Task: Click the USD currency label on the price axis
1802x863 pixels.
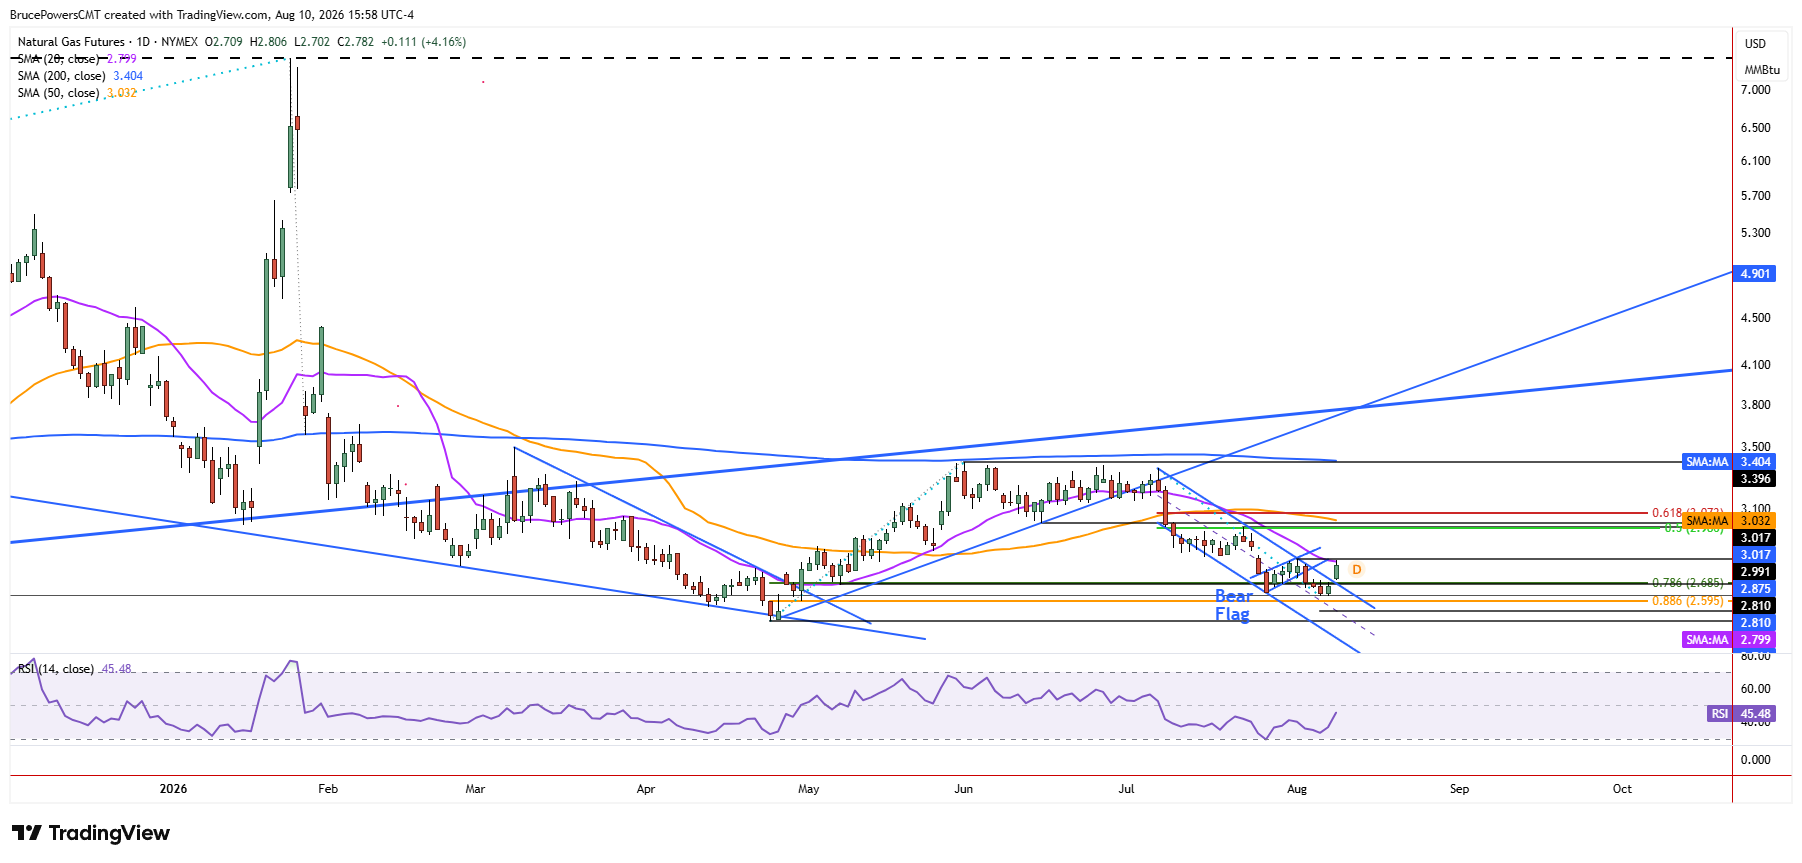Action: click(x=1755, y=44)
